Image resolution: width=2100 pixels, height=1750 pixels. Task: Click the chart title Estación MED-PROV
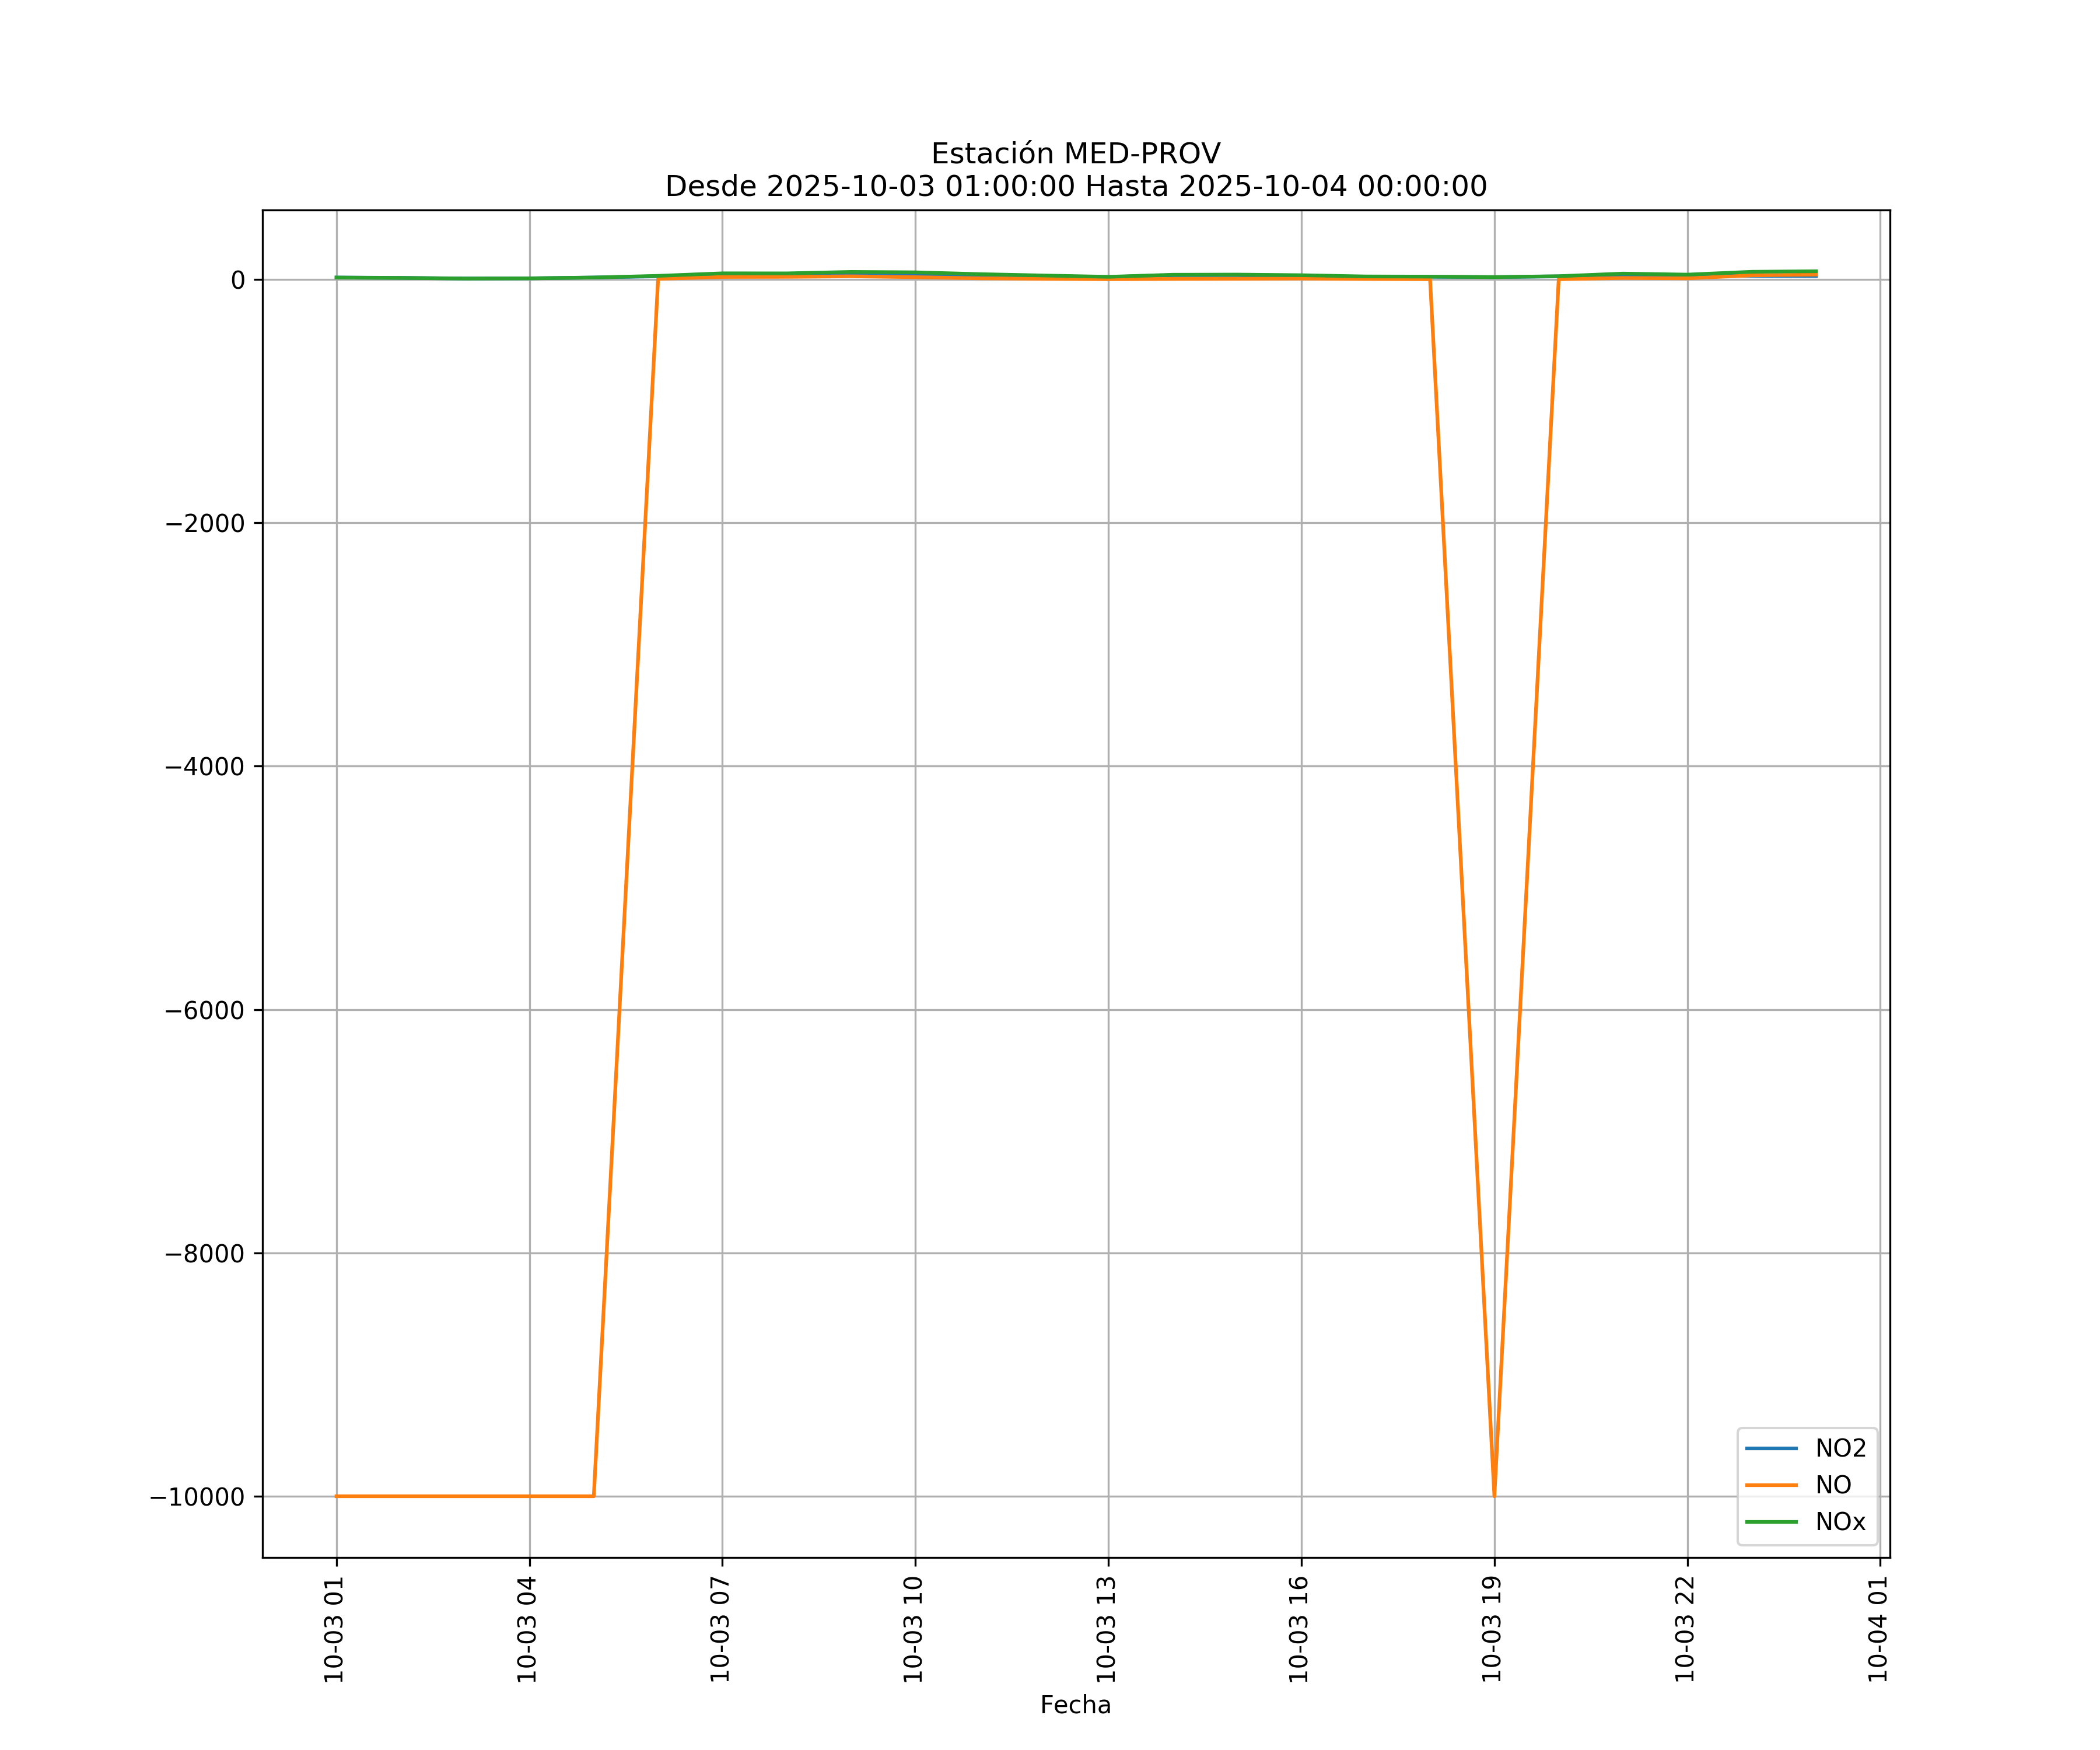point(1075,154)
